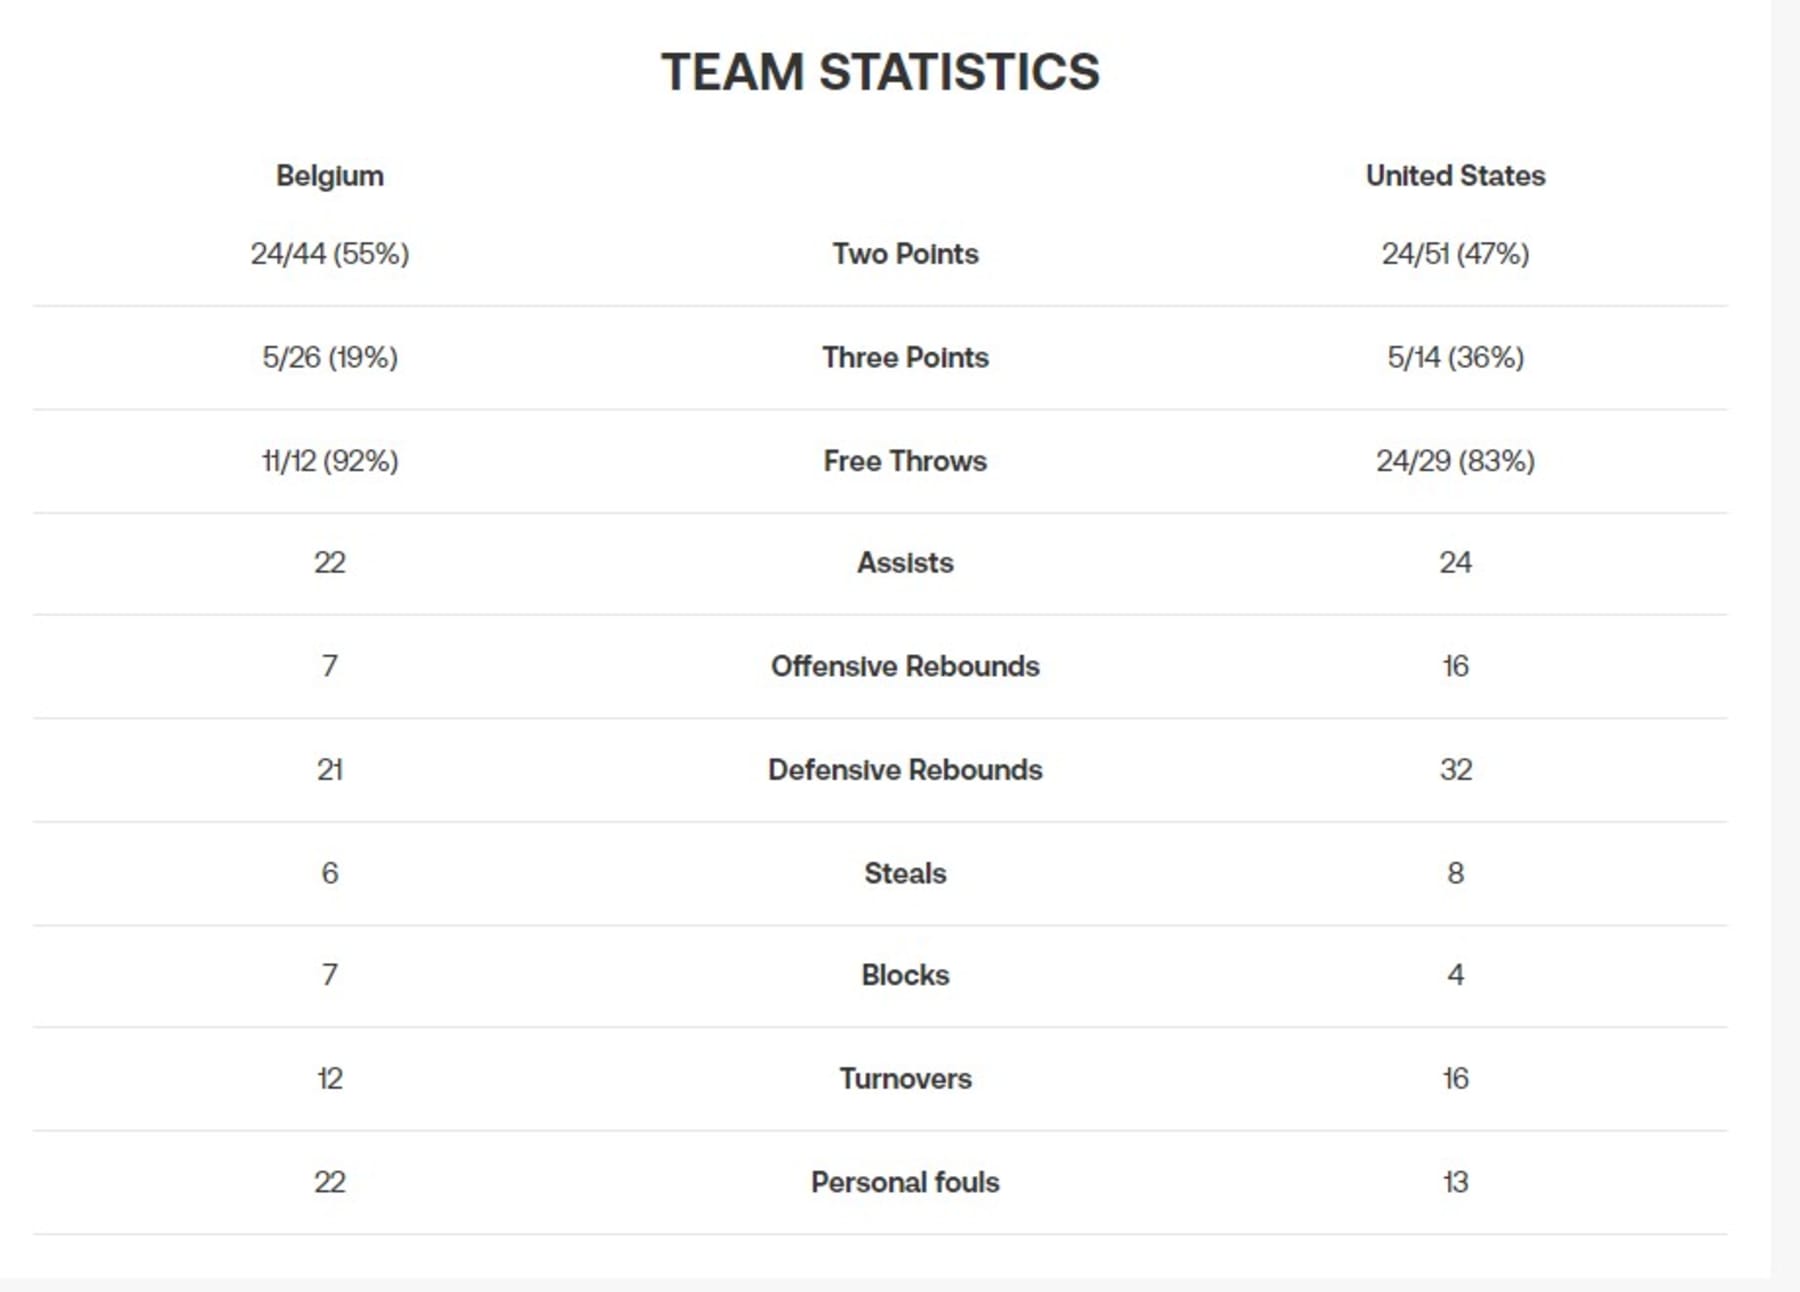Click the Blocks stat label
This screenshot has height=1292, width=1800.
(x=905, y=975)
